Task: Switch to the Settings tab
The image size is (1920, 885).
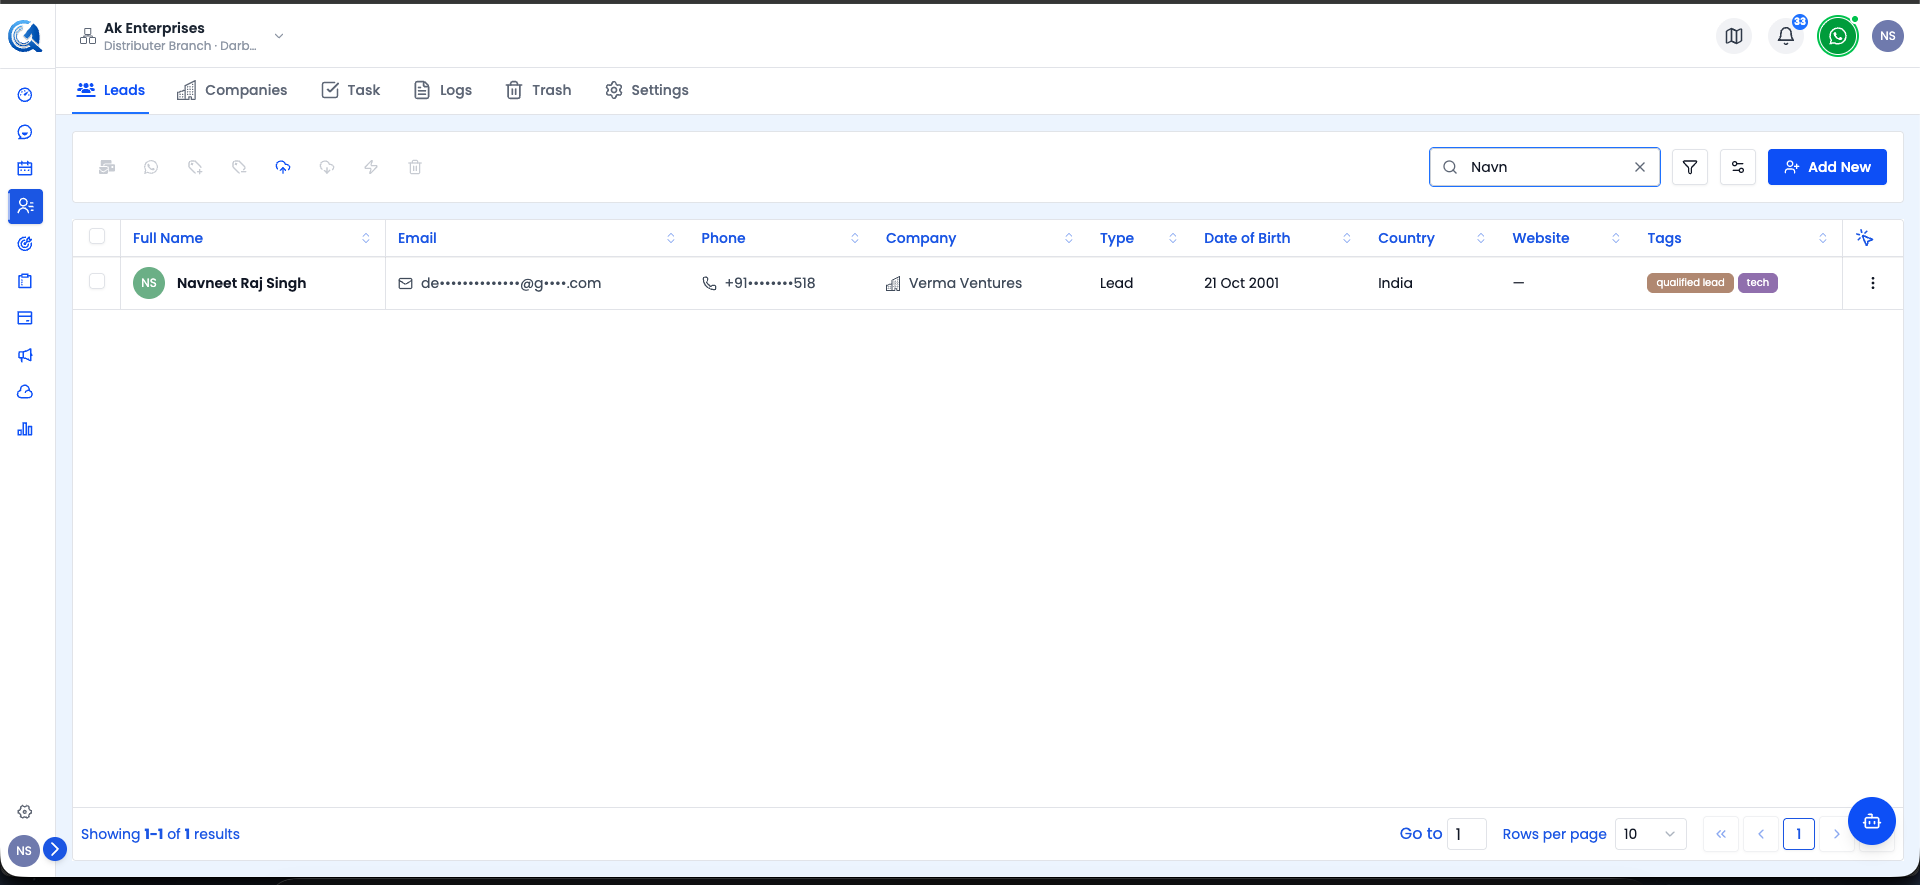Action: click(647, 90)
